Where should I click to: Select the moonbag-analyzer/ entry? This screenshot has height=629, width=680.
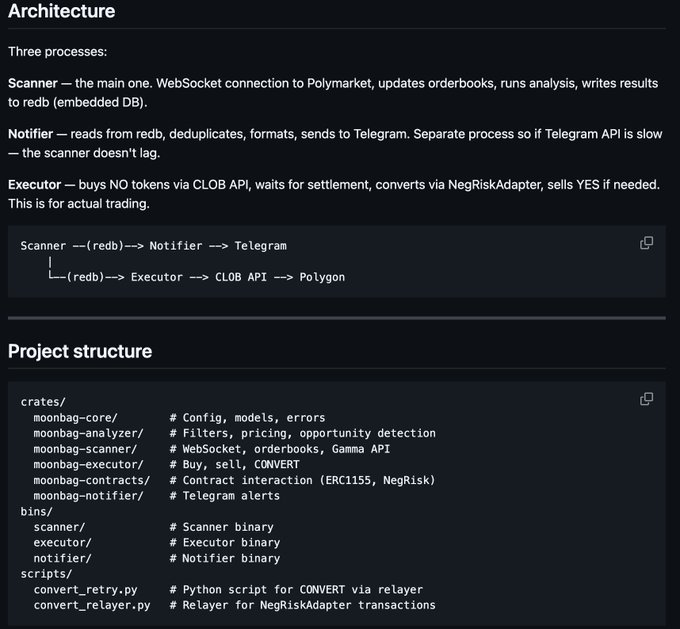[88, 433]
